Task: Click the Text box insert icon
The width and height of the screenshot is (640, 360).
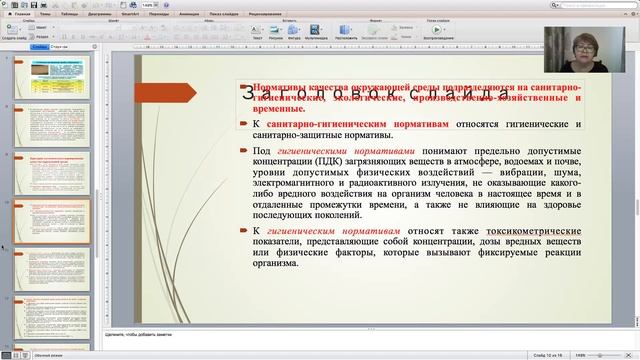Action: point(256,29)
